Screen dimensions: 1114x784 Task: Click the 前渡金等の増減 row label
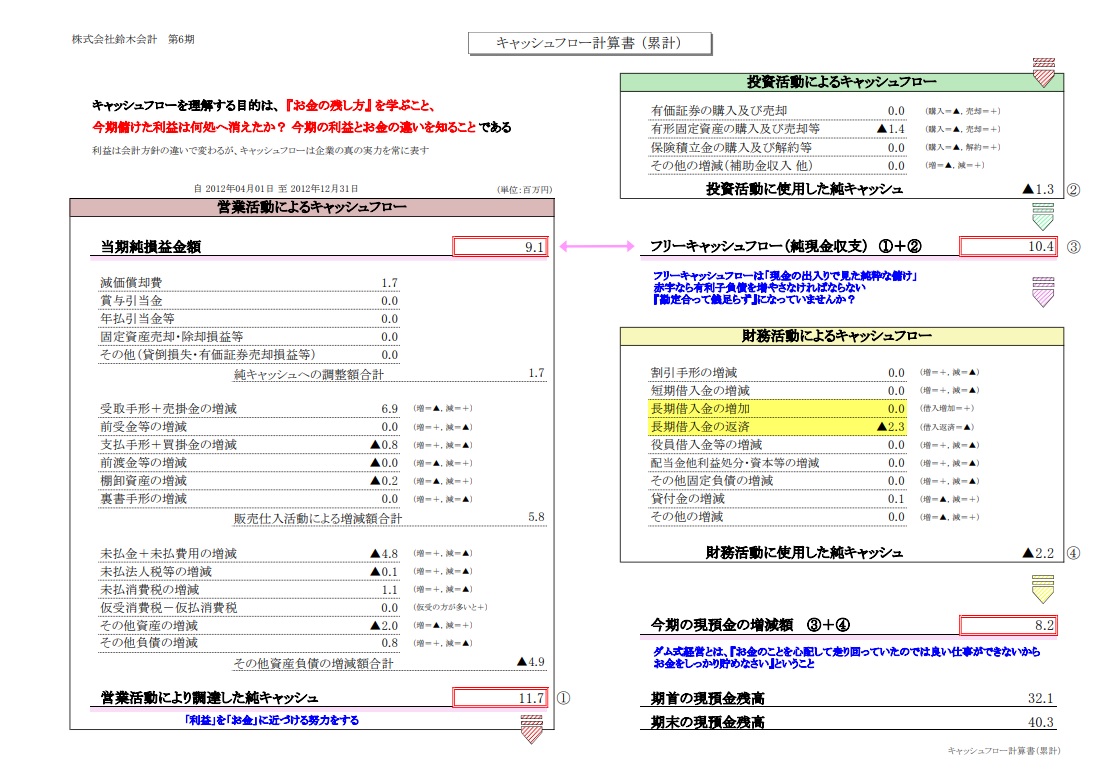tap(144, 462)
